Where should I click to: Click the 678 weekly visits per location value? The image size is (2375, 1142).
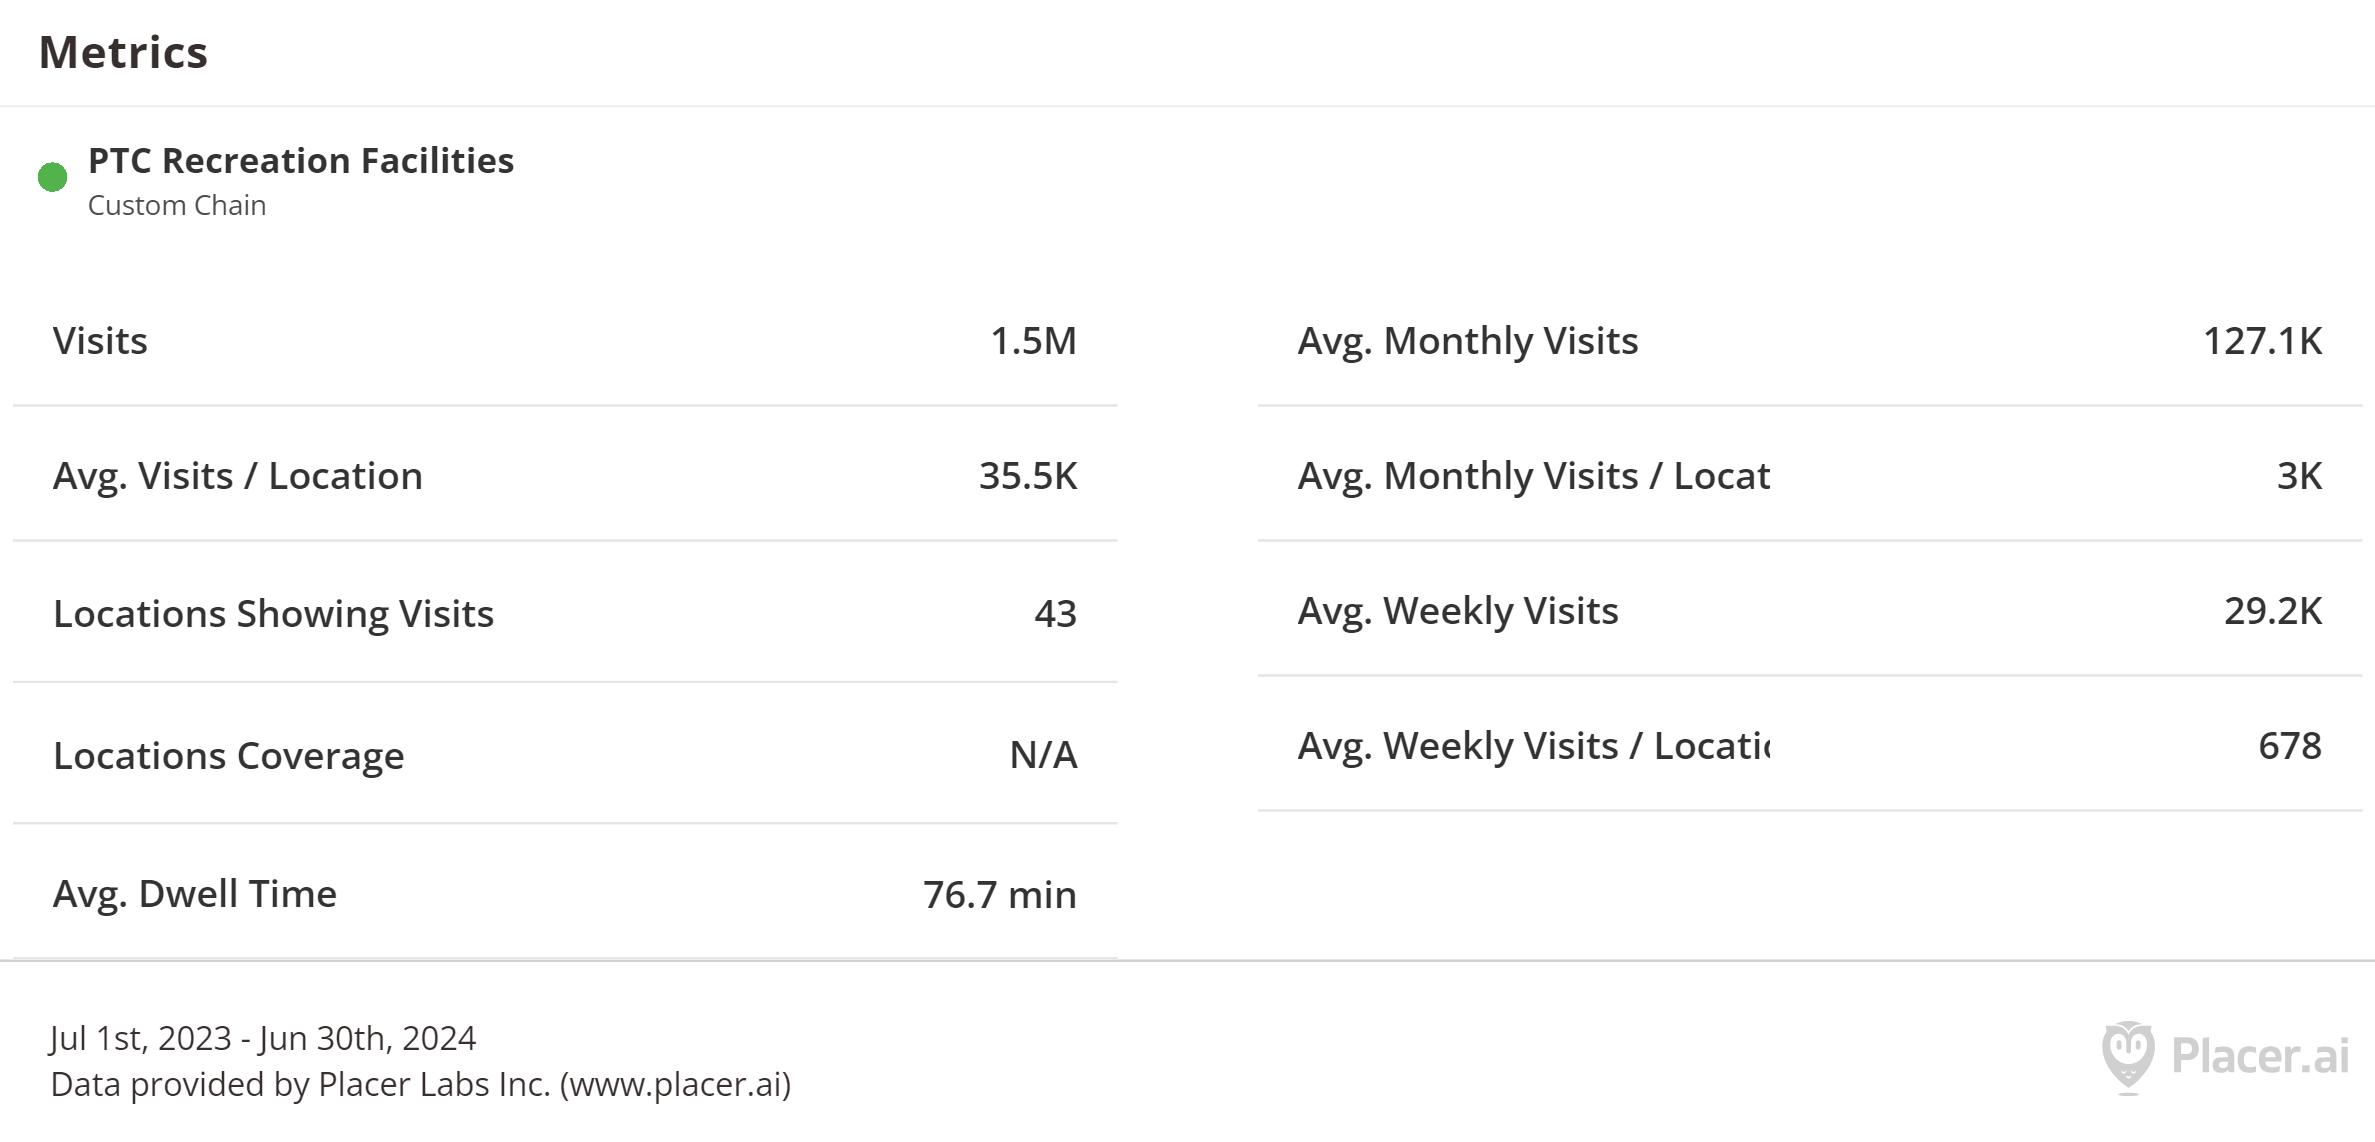point(2289,746)
